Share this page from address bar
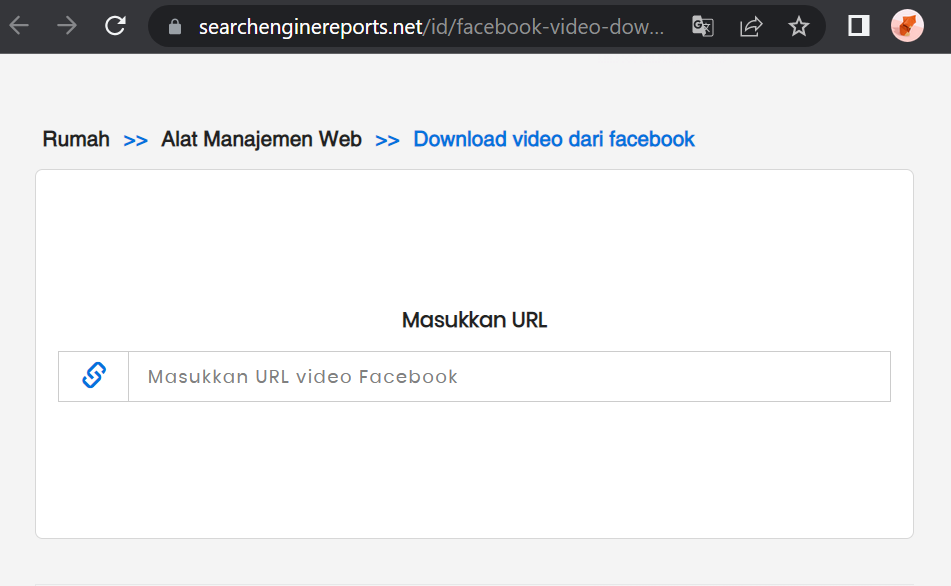The width and height of the screenshot is (951, 586). 751,27
